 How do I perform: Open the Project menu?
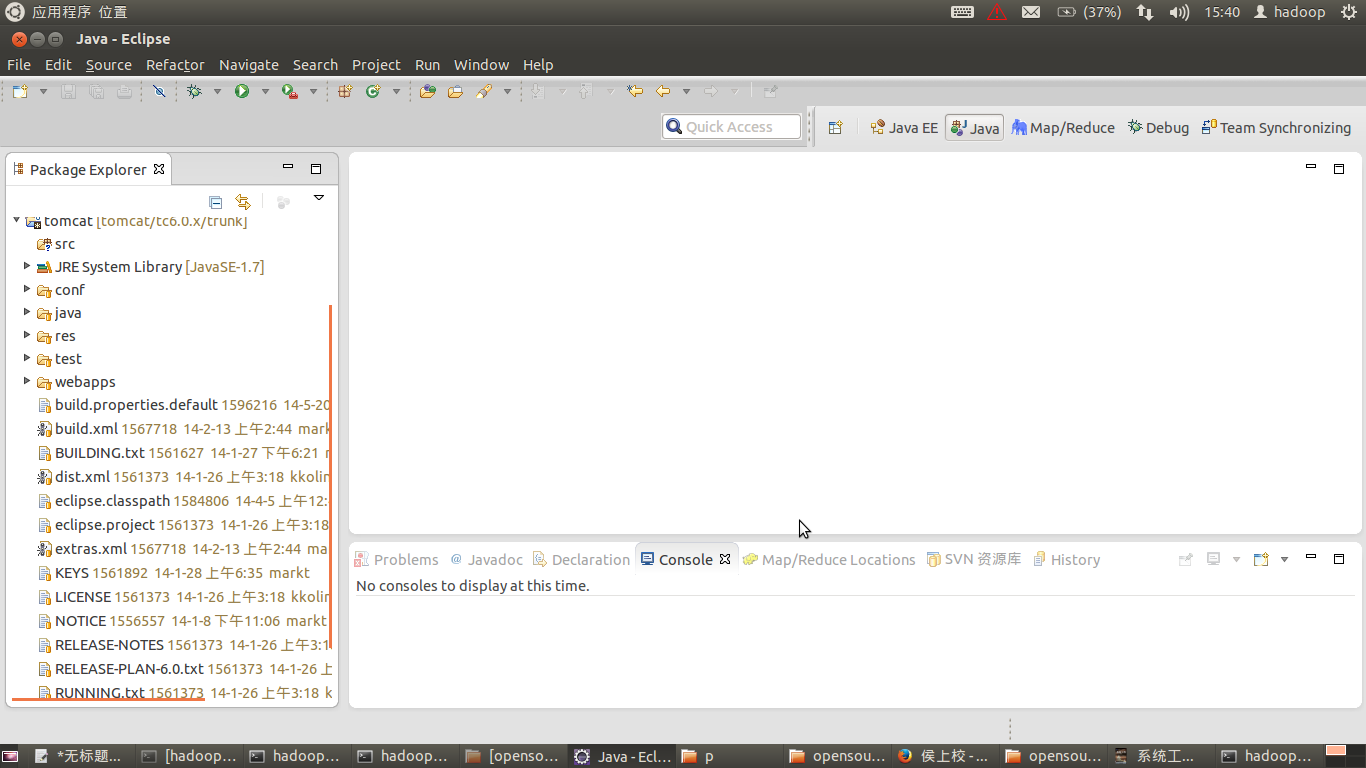click(x=376, y=65)
